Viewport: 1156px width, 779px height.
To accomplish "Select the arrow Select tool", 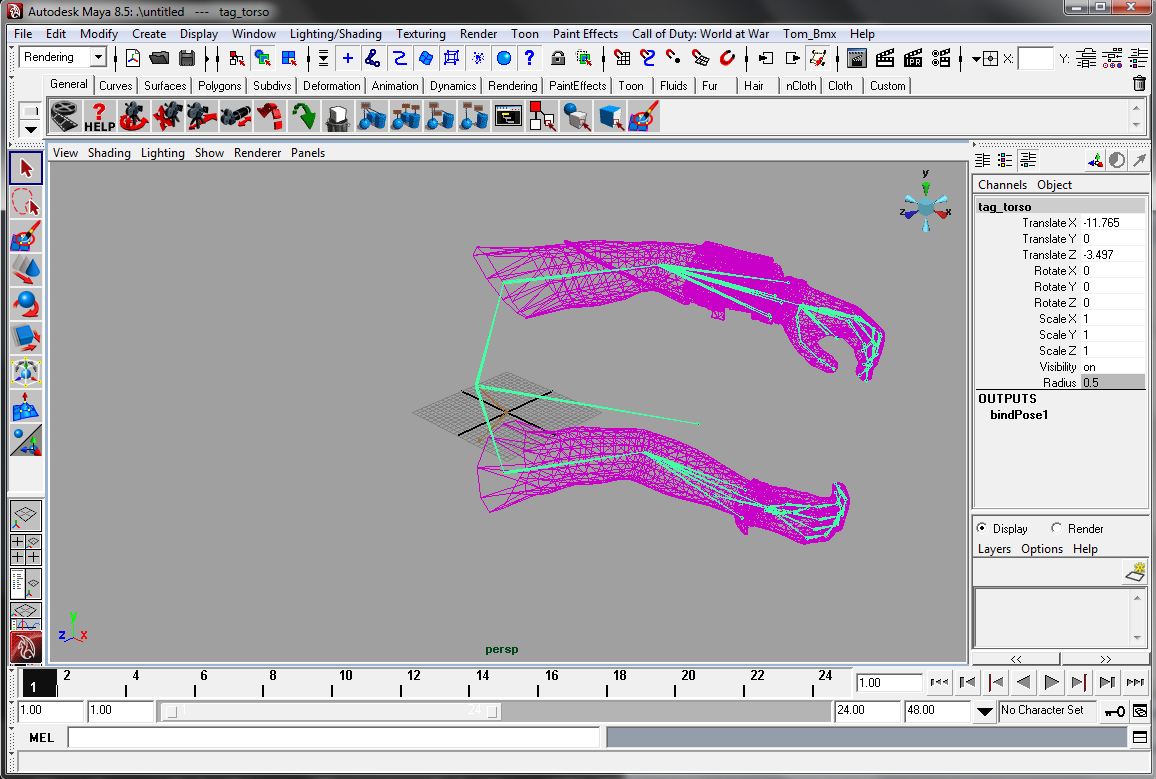I will point(26,168).
